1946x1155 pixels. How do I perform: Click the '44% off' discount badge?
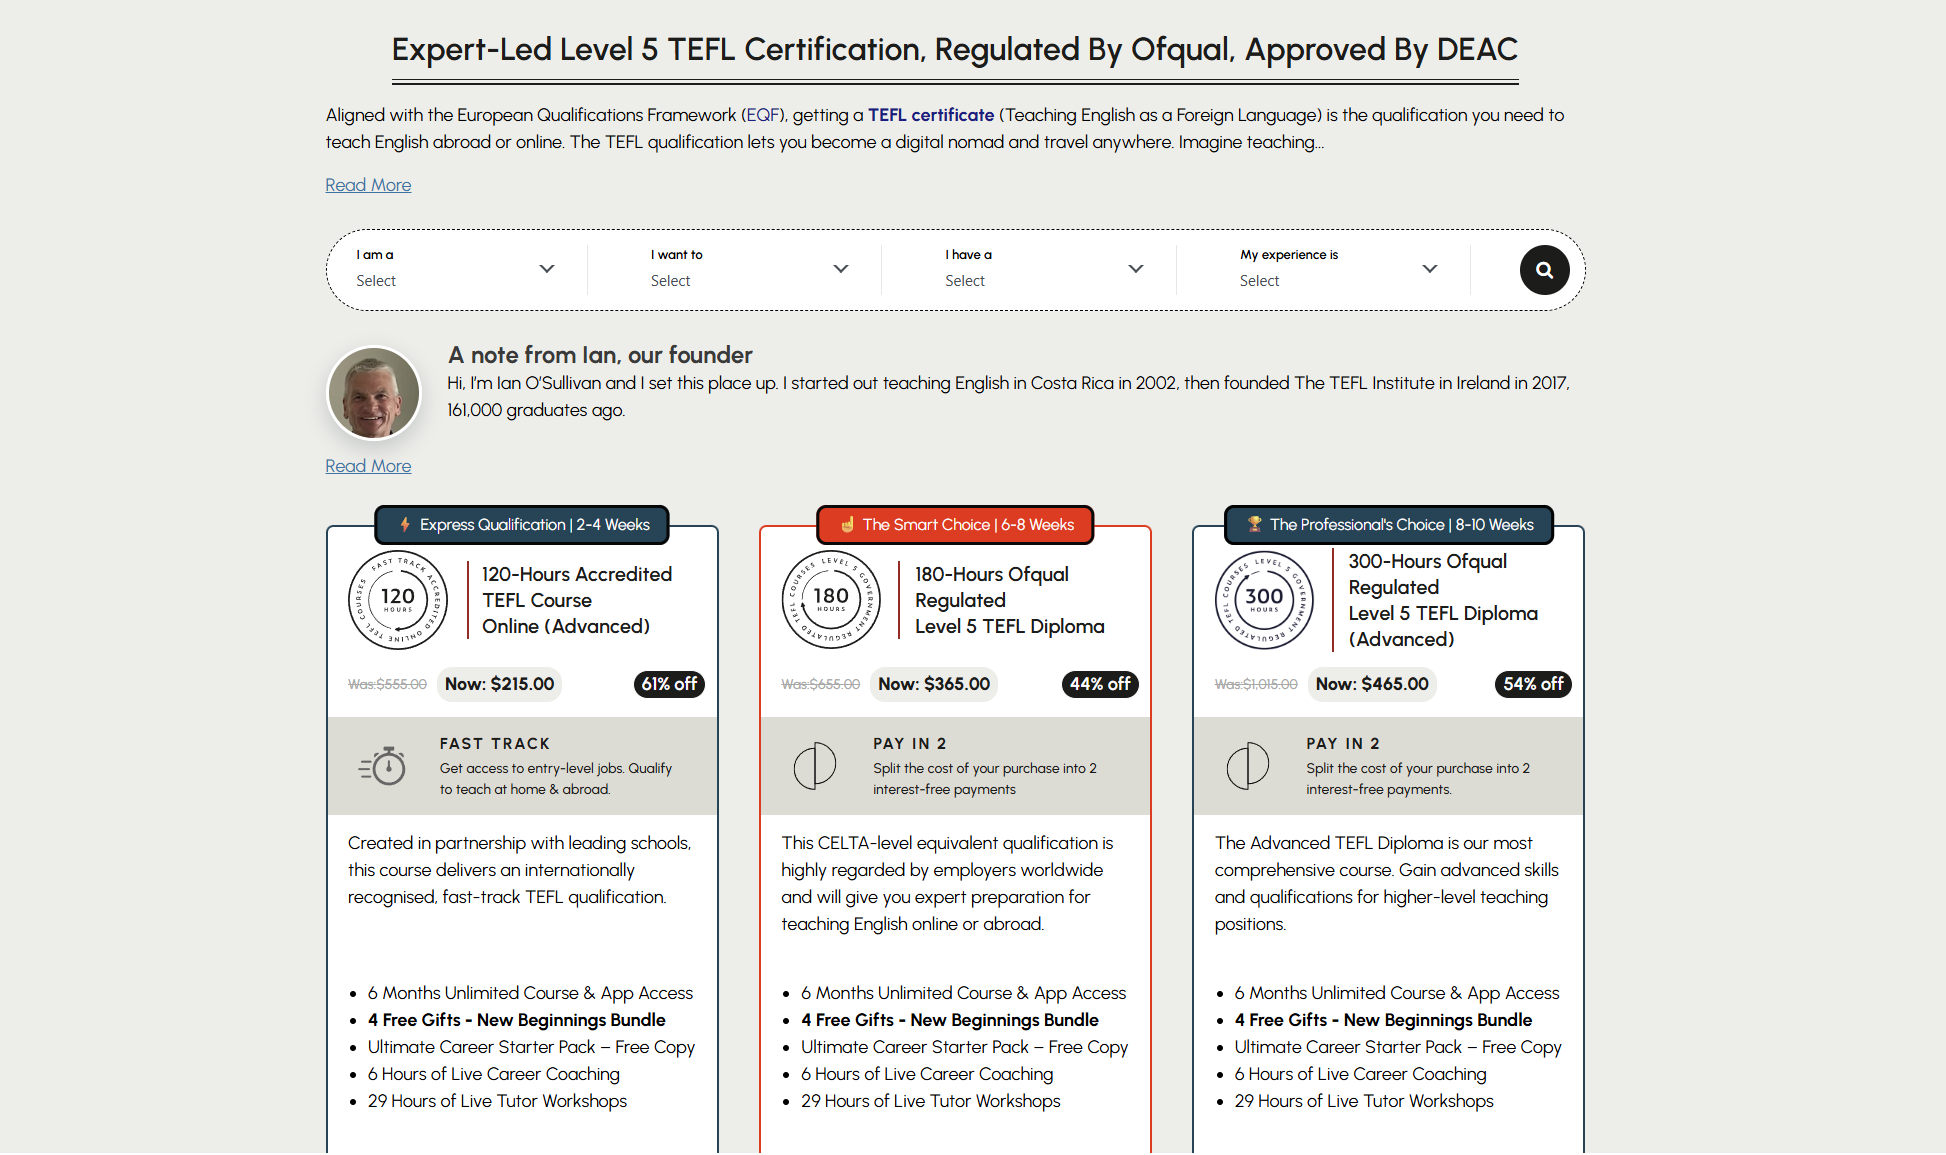[1100, 684]
